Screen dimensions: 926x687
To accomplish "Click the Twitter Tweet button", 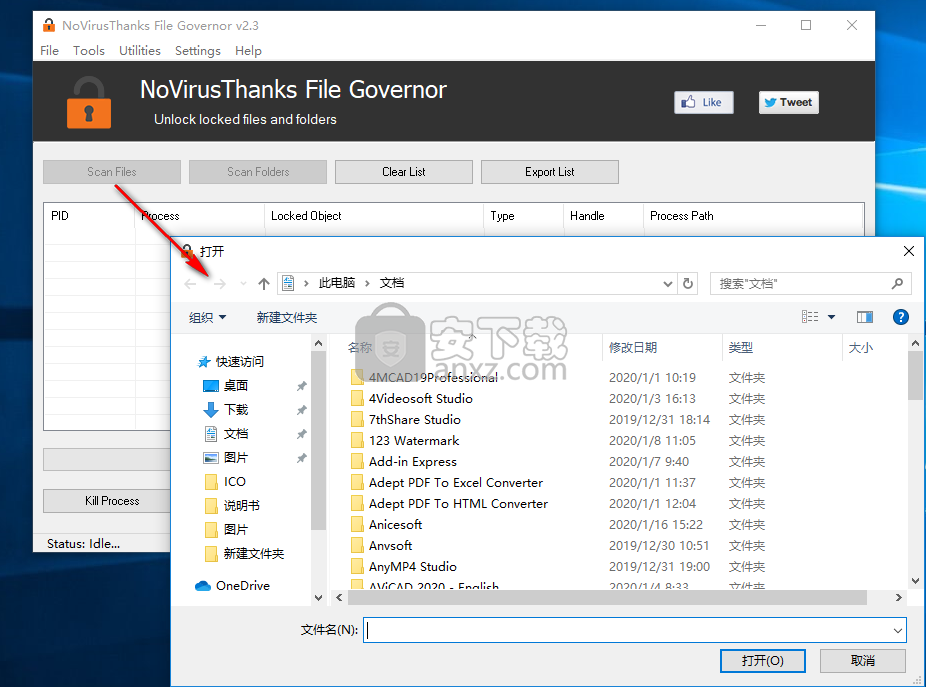I will (788, 102).
